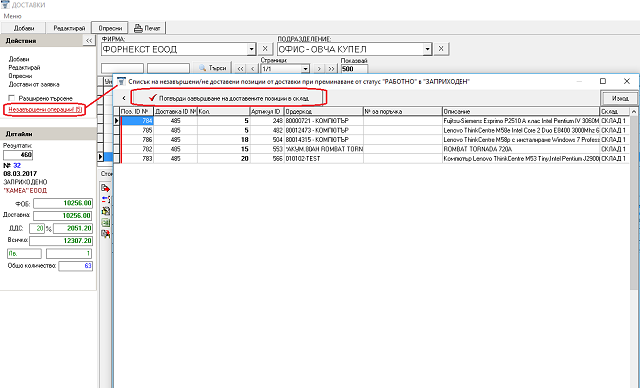Confirm completion with the Потвърди завършване button
This screenshot has width=640, height=388.
(x=229, y=98)
